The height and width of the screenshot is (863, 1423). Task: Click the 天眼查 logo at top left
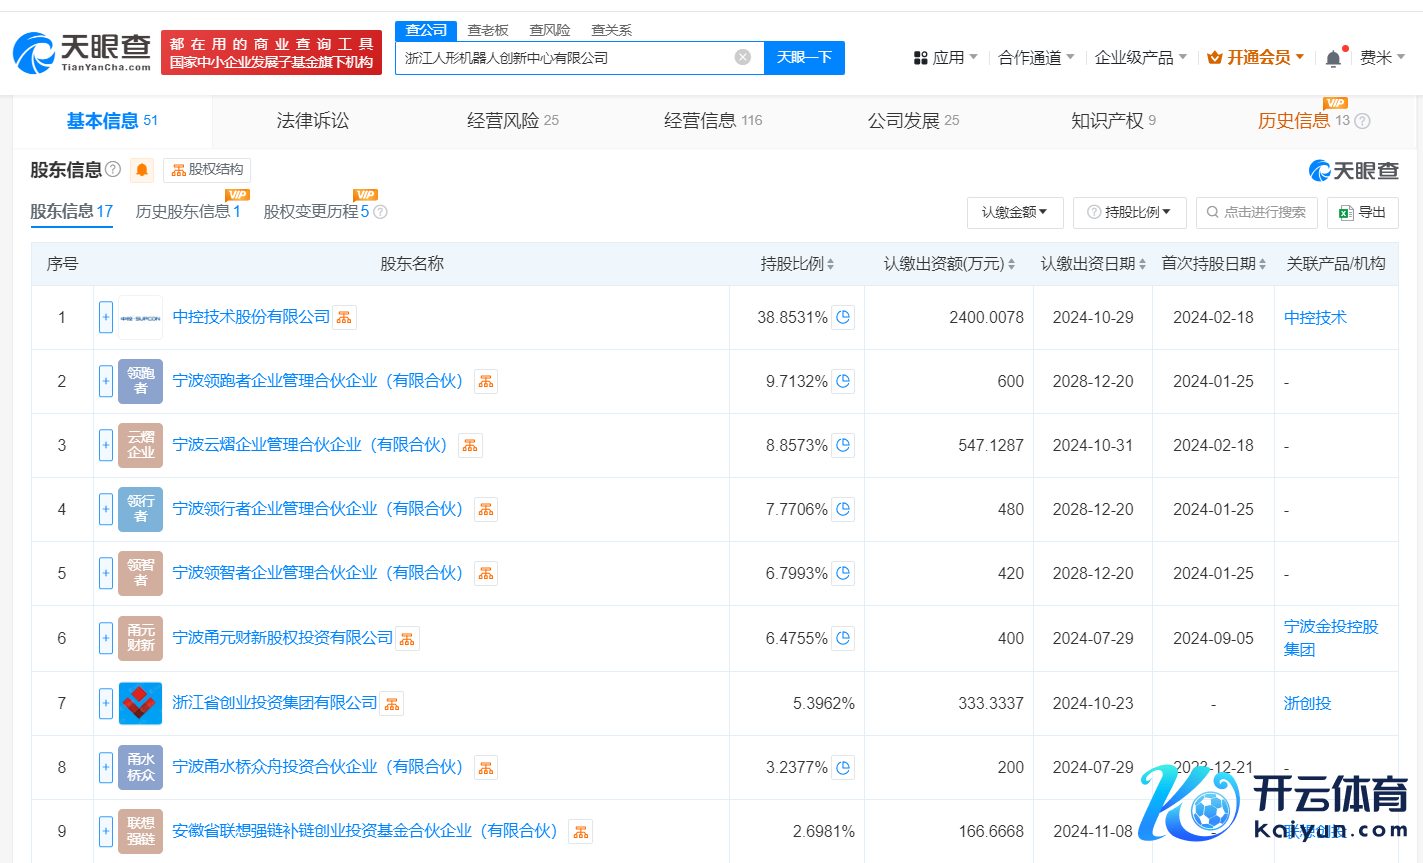(82, 52)
